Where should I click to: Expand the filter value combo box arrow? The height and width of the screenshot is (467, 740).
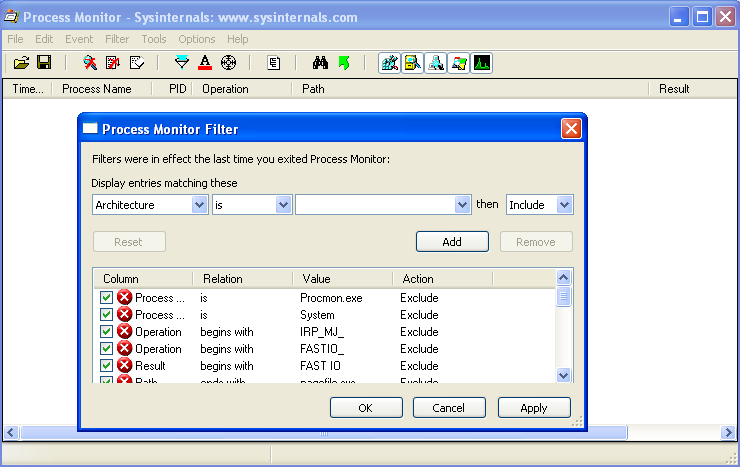pos(462,205)
